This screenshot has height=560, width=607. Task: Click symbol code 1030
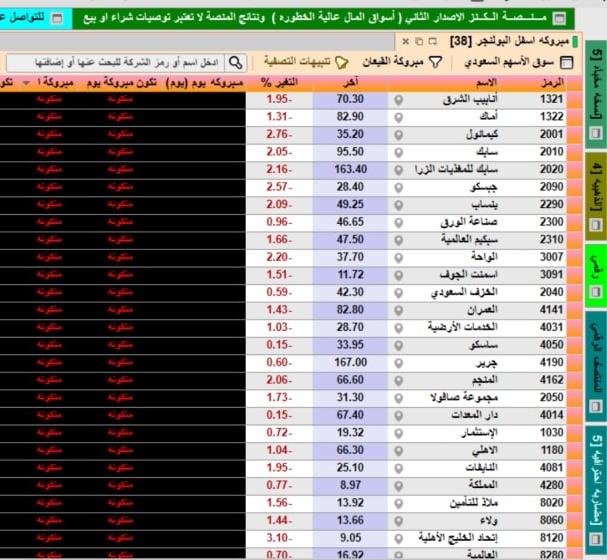tap(552, 433)
